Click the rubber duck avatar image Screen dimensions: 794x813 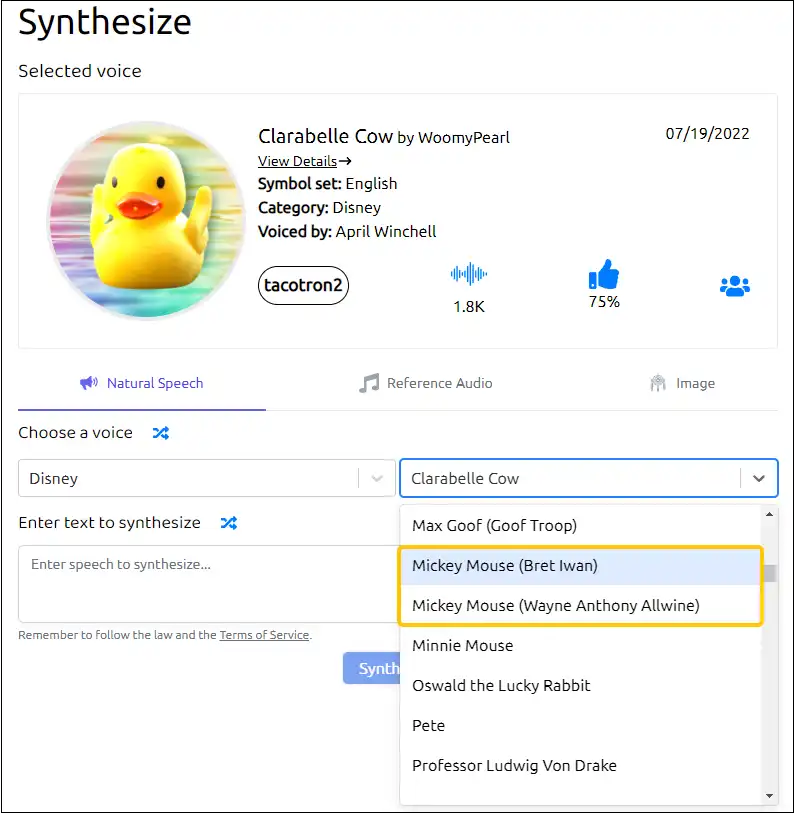(146, 220)
